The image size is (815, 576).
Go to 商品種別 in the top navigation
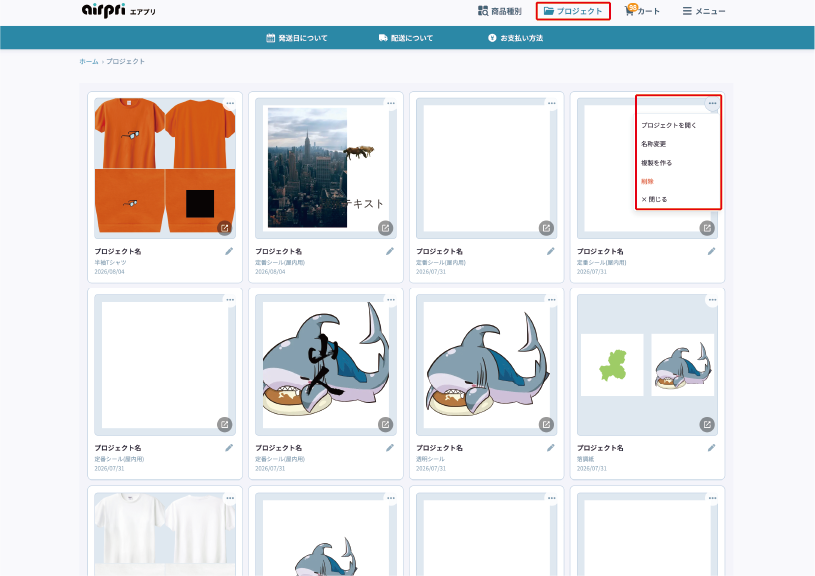coord(499,11)
